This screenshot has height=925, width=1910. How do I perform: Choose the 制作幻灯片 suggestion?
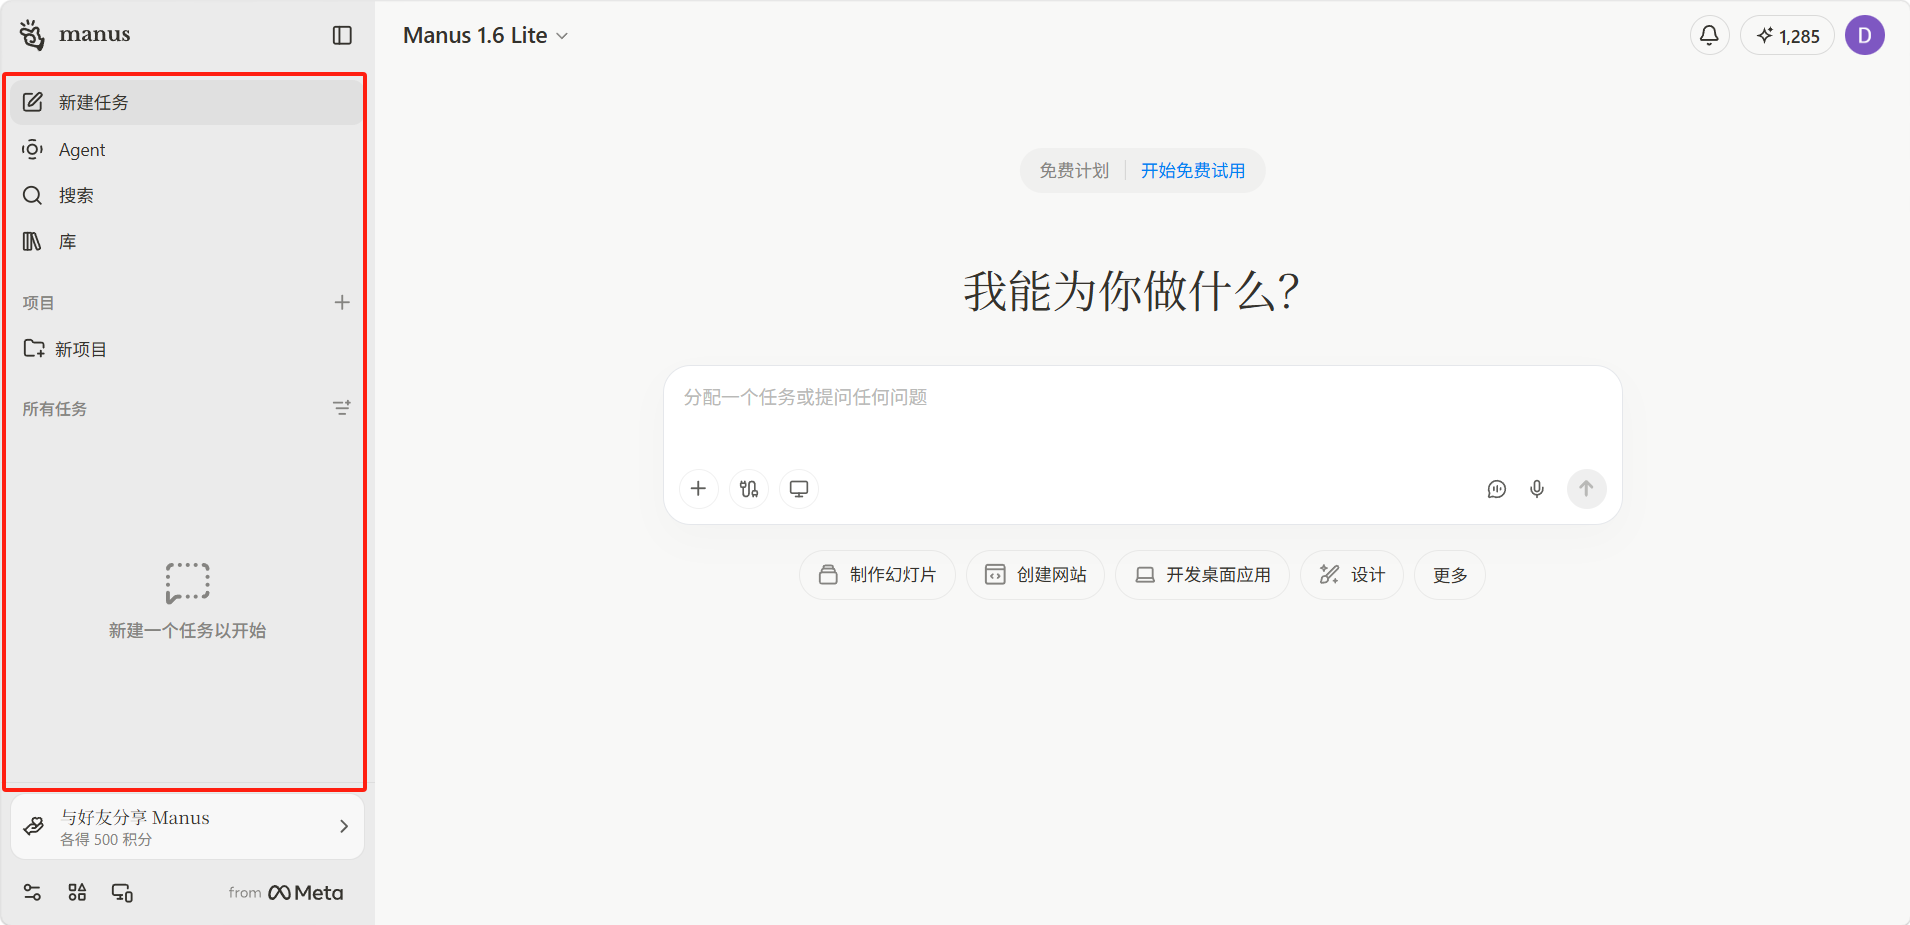877,575
